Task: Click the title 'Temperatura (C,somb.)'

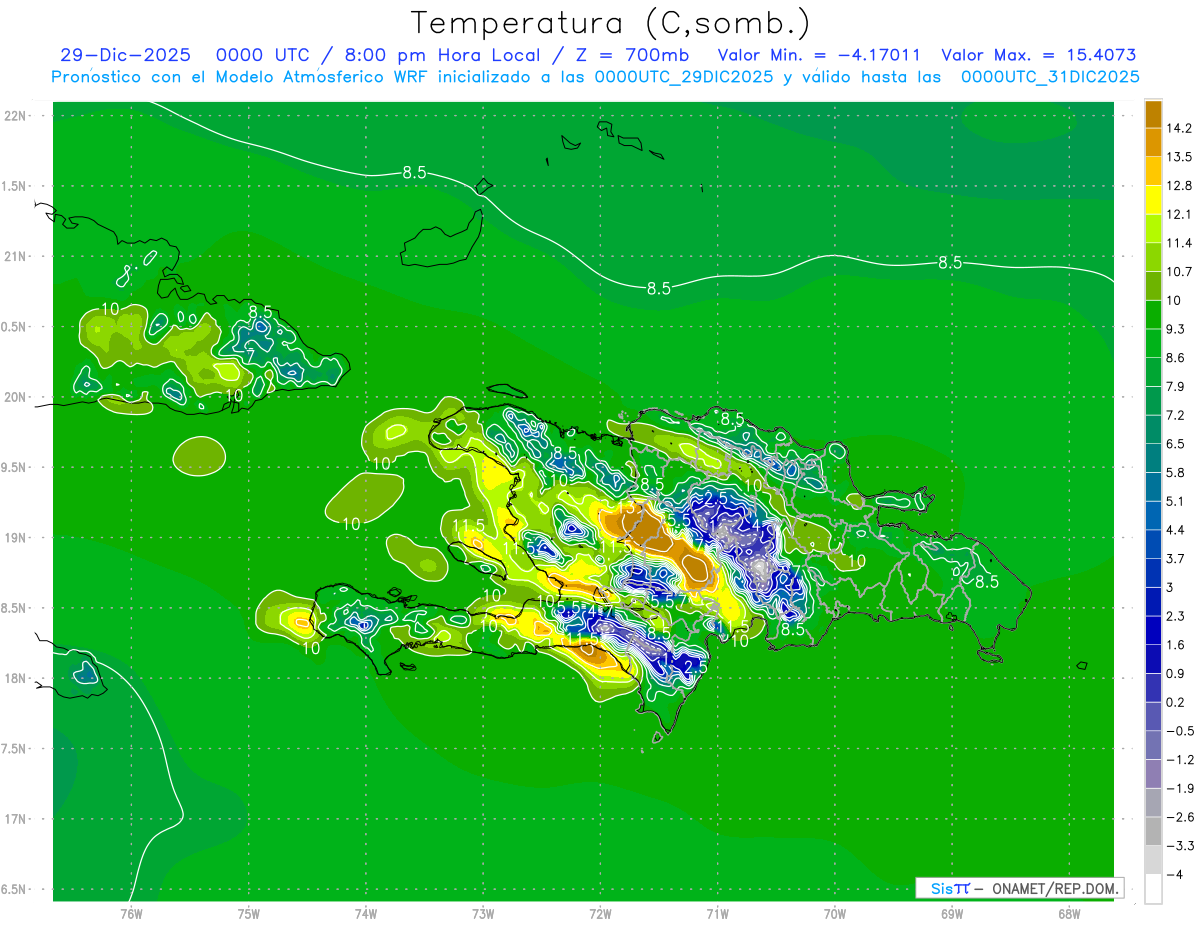Action: [x=611, y=22]
